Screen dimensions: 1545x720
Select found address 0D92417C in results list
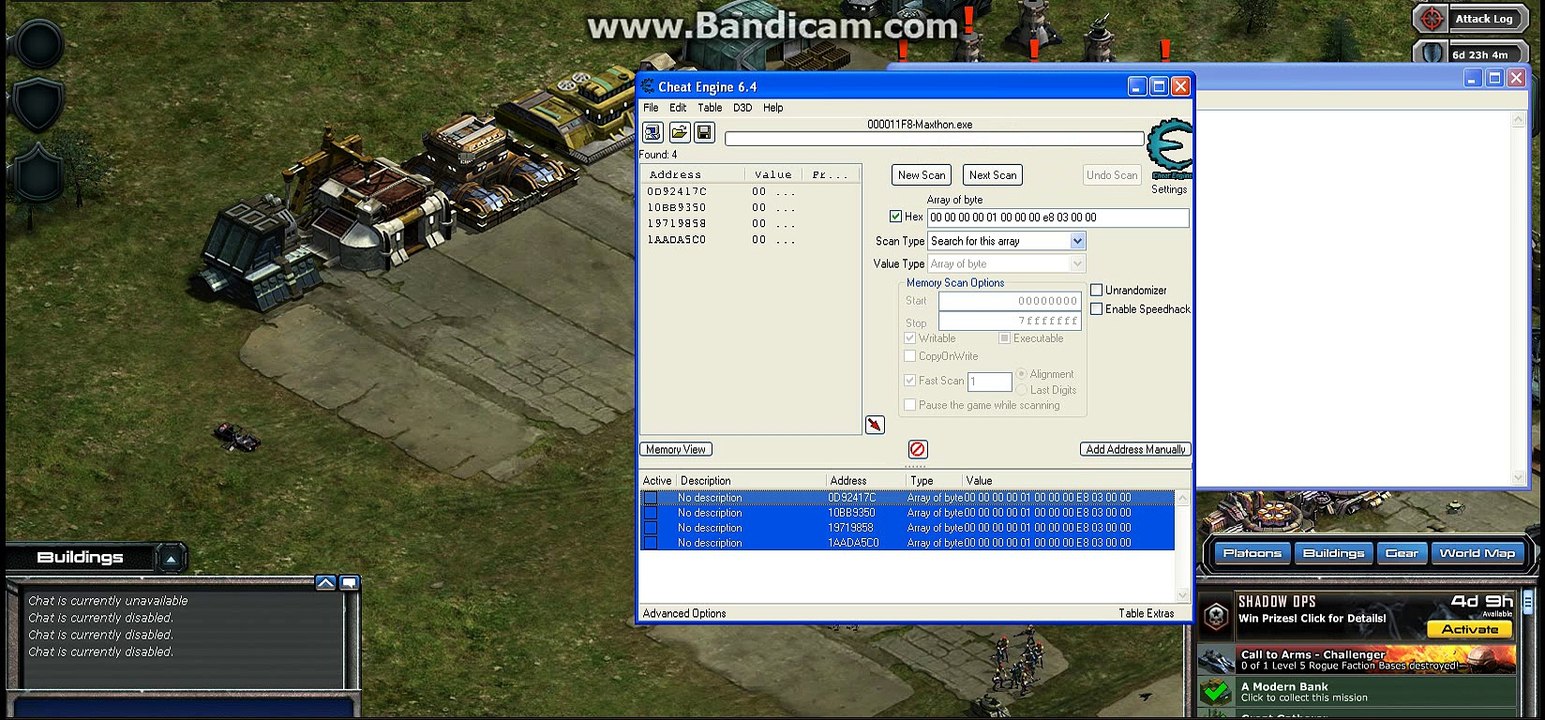tap(750, 191)
